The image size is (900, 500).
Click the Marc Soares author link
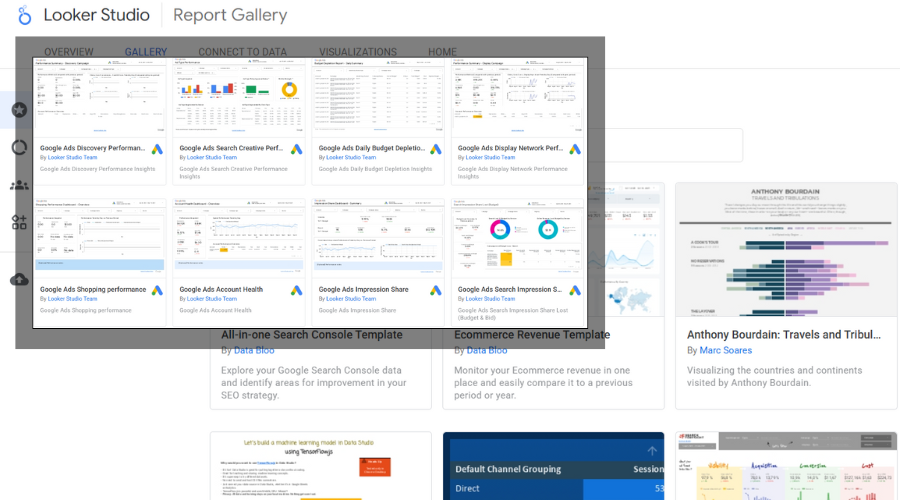pyautogui.click(x=726, y=351)
